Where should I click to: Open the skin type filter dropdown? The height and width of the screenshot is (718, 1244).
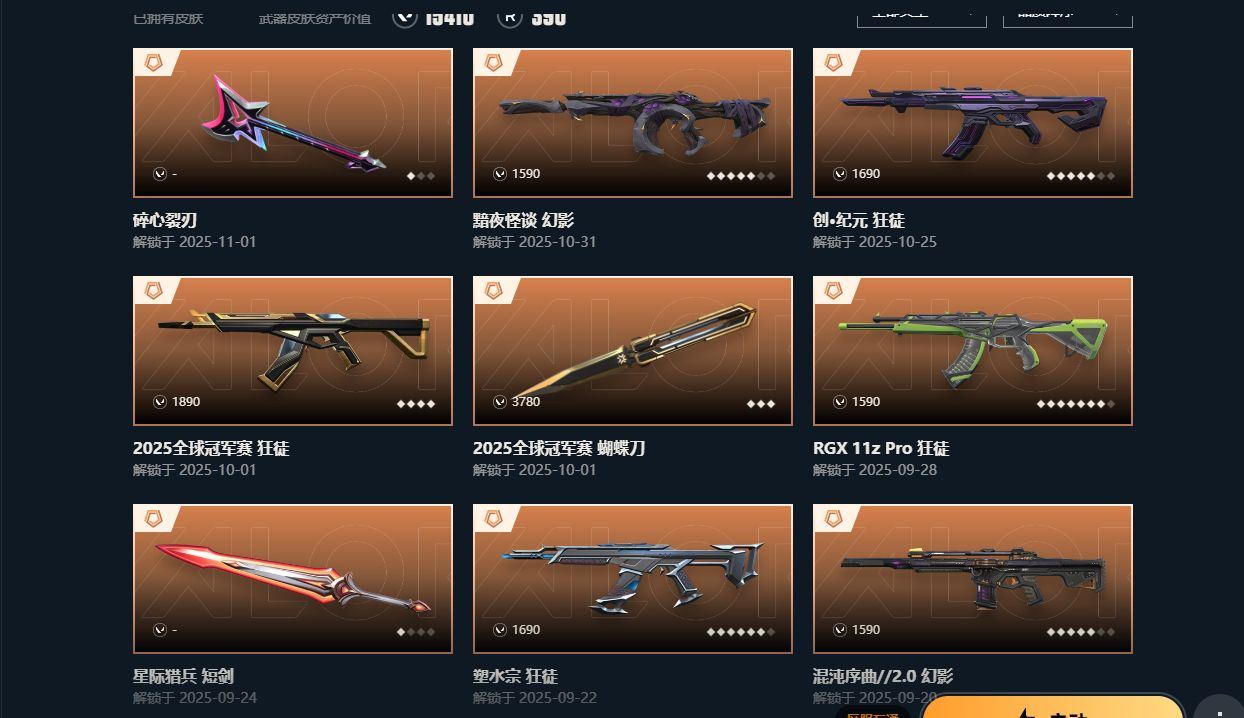click(x=922, y=14)
